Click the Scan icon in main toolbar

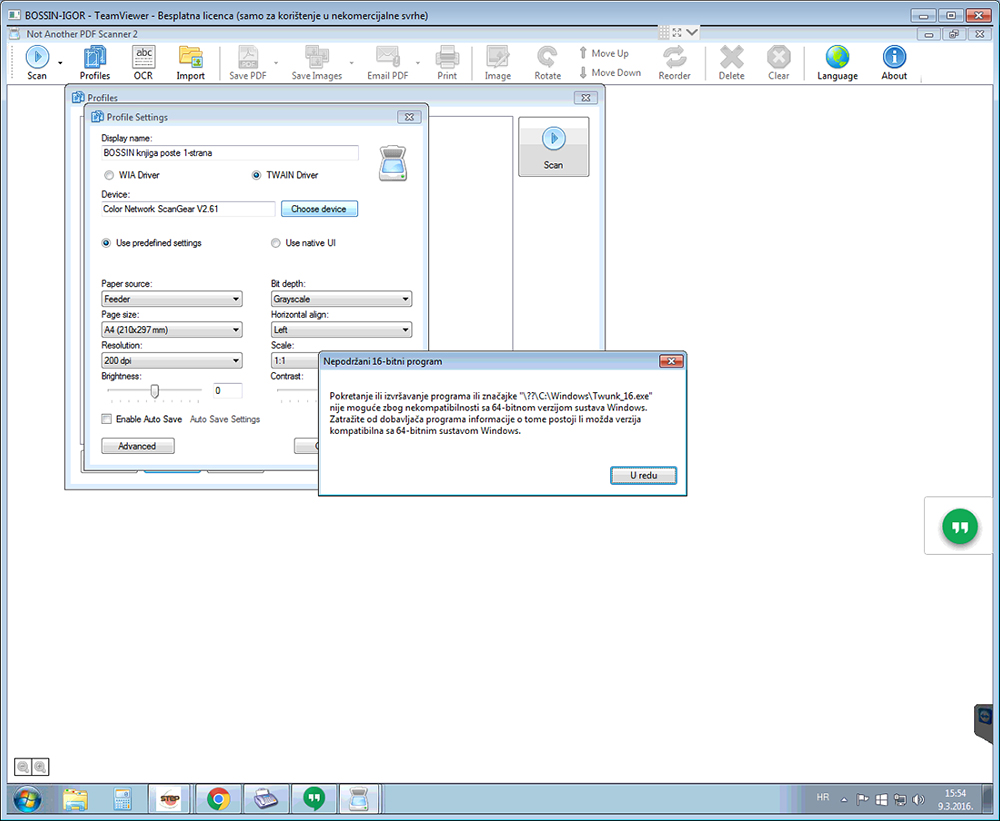click(x=36, y=62)
